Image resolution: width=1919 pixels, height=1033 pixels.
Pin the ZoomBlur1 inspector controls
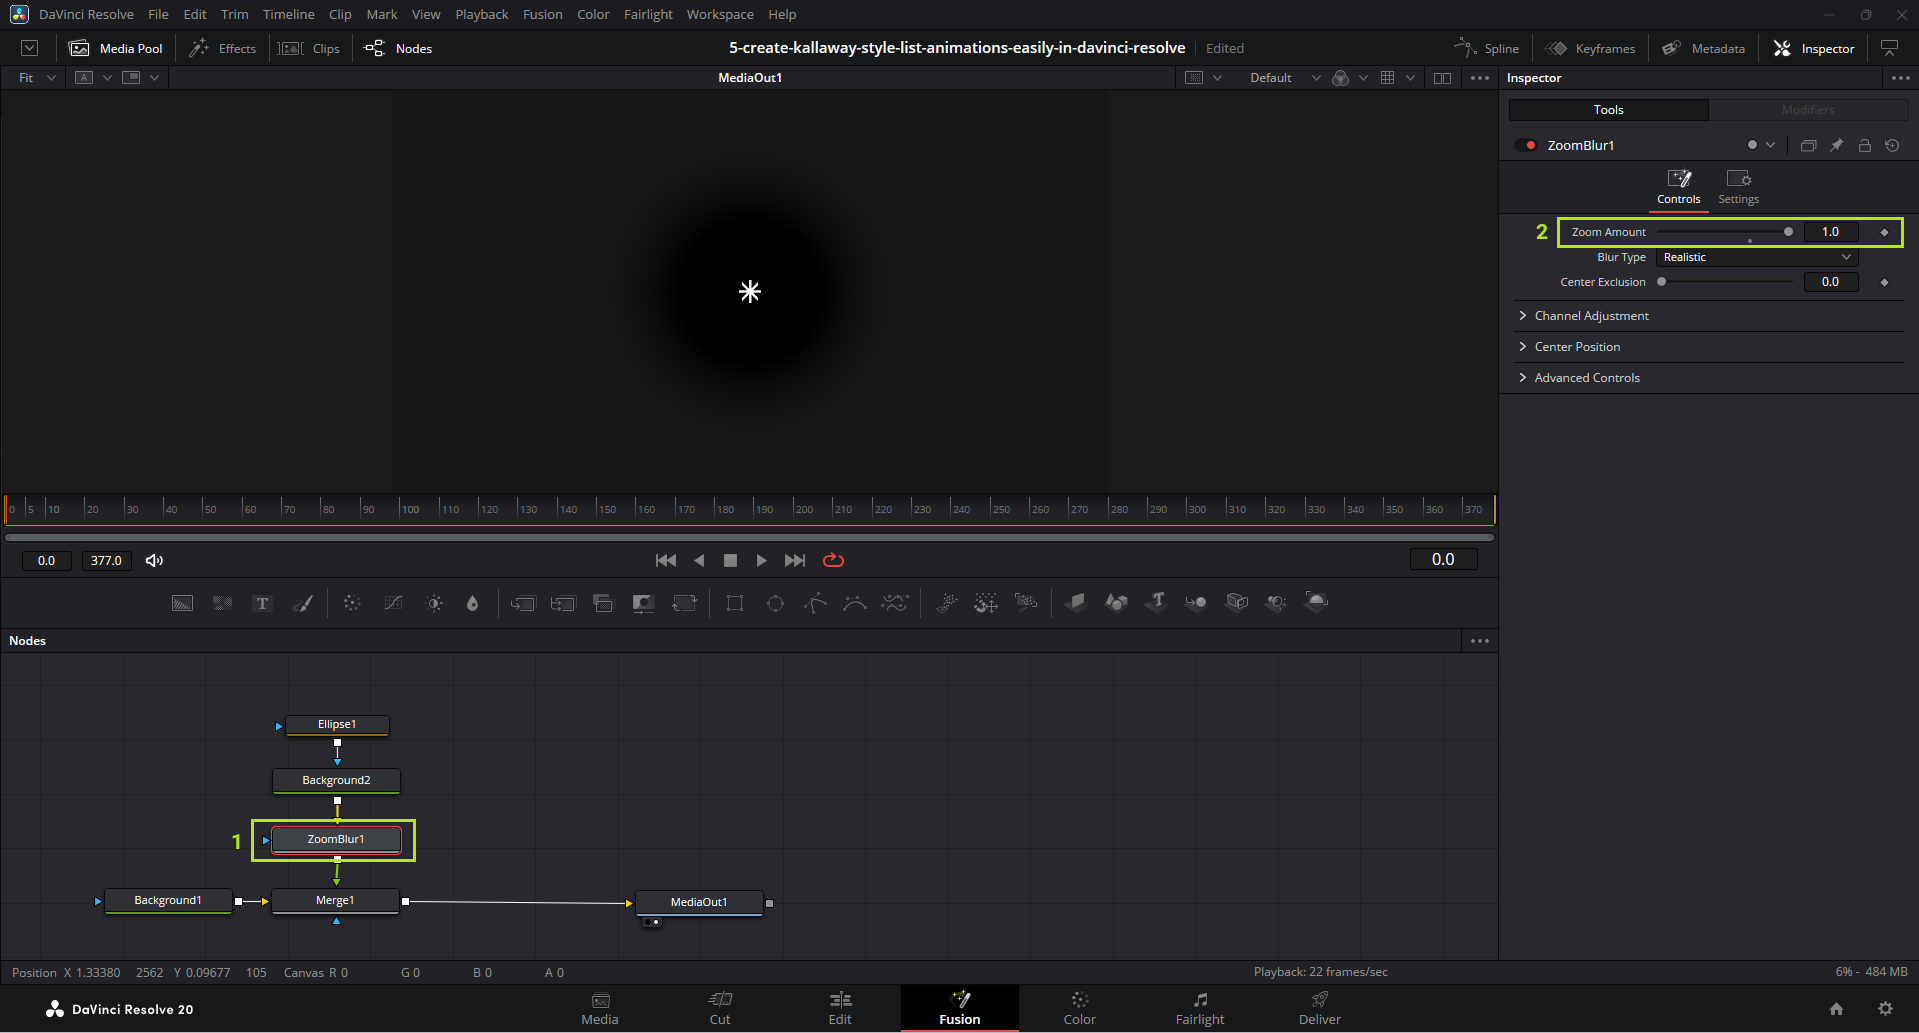(x=1836, y=146)
